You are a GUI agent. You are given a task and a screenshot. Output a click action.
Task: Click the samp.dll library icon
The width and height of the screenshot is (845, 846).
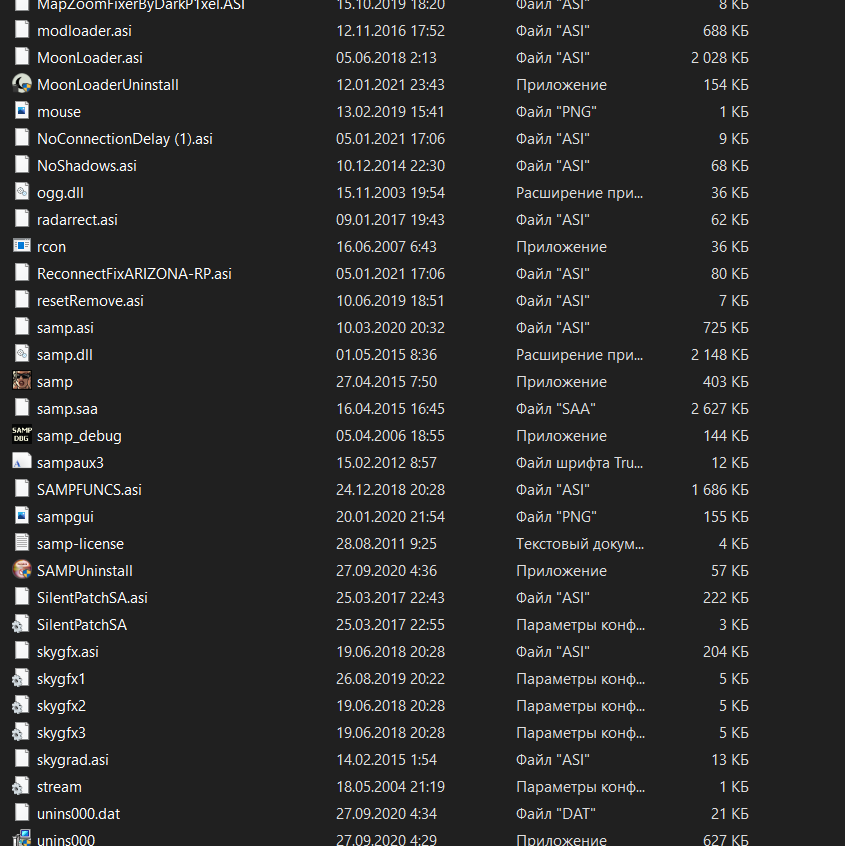click(x=22, y=353)
